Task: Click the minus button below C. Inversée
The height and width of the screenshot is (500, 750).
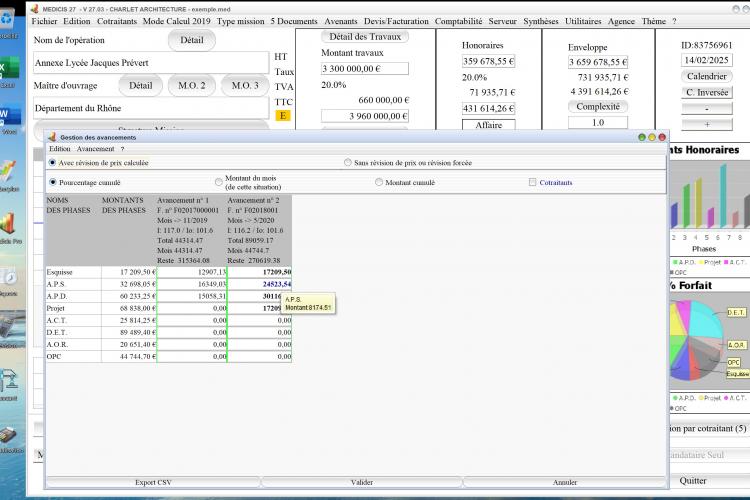Action: tap(706, 109)
